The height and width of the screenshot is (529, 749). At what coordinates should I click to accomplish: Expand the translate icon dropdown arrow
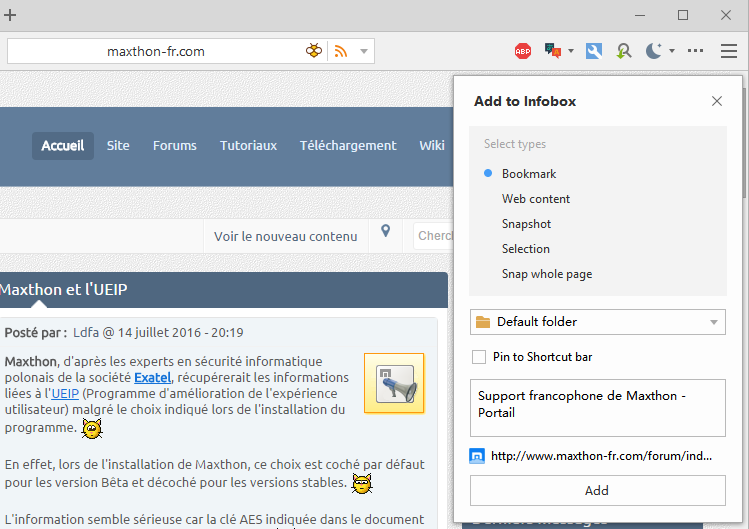pos(571,51)
